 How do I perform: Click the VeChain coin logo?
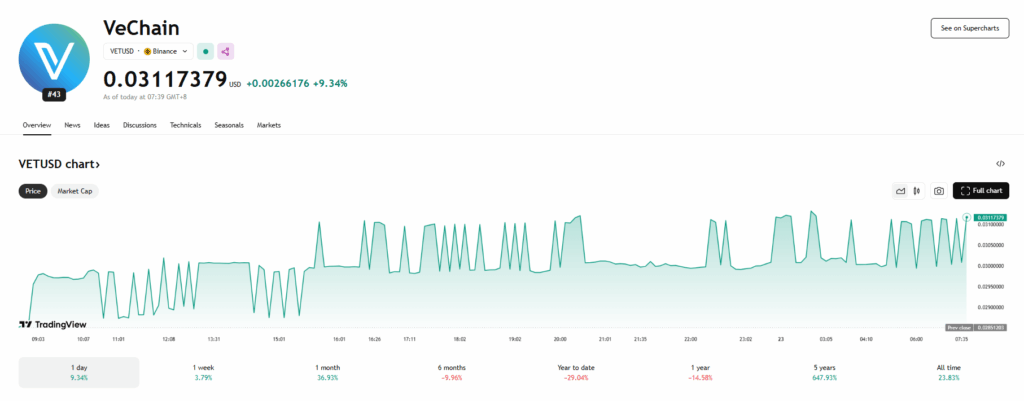pyautogui.click(x=54, y=57)
